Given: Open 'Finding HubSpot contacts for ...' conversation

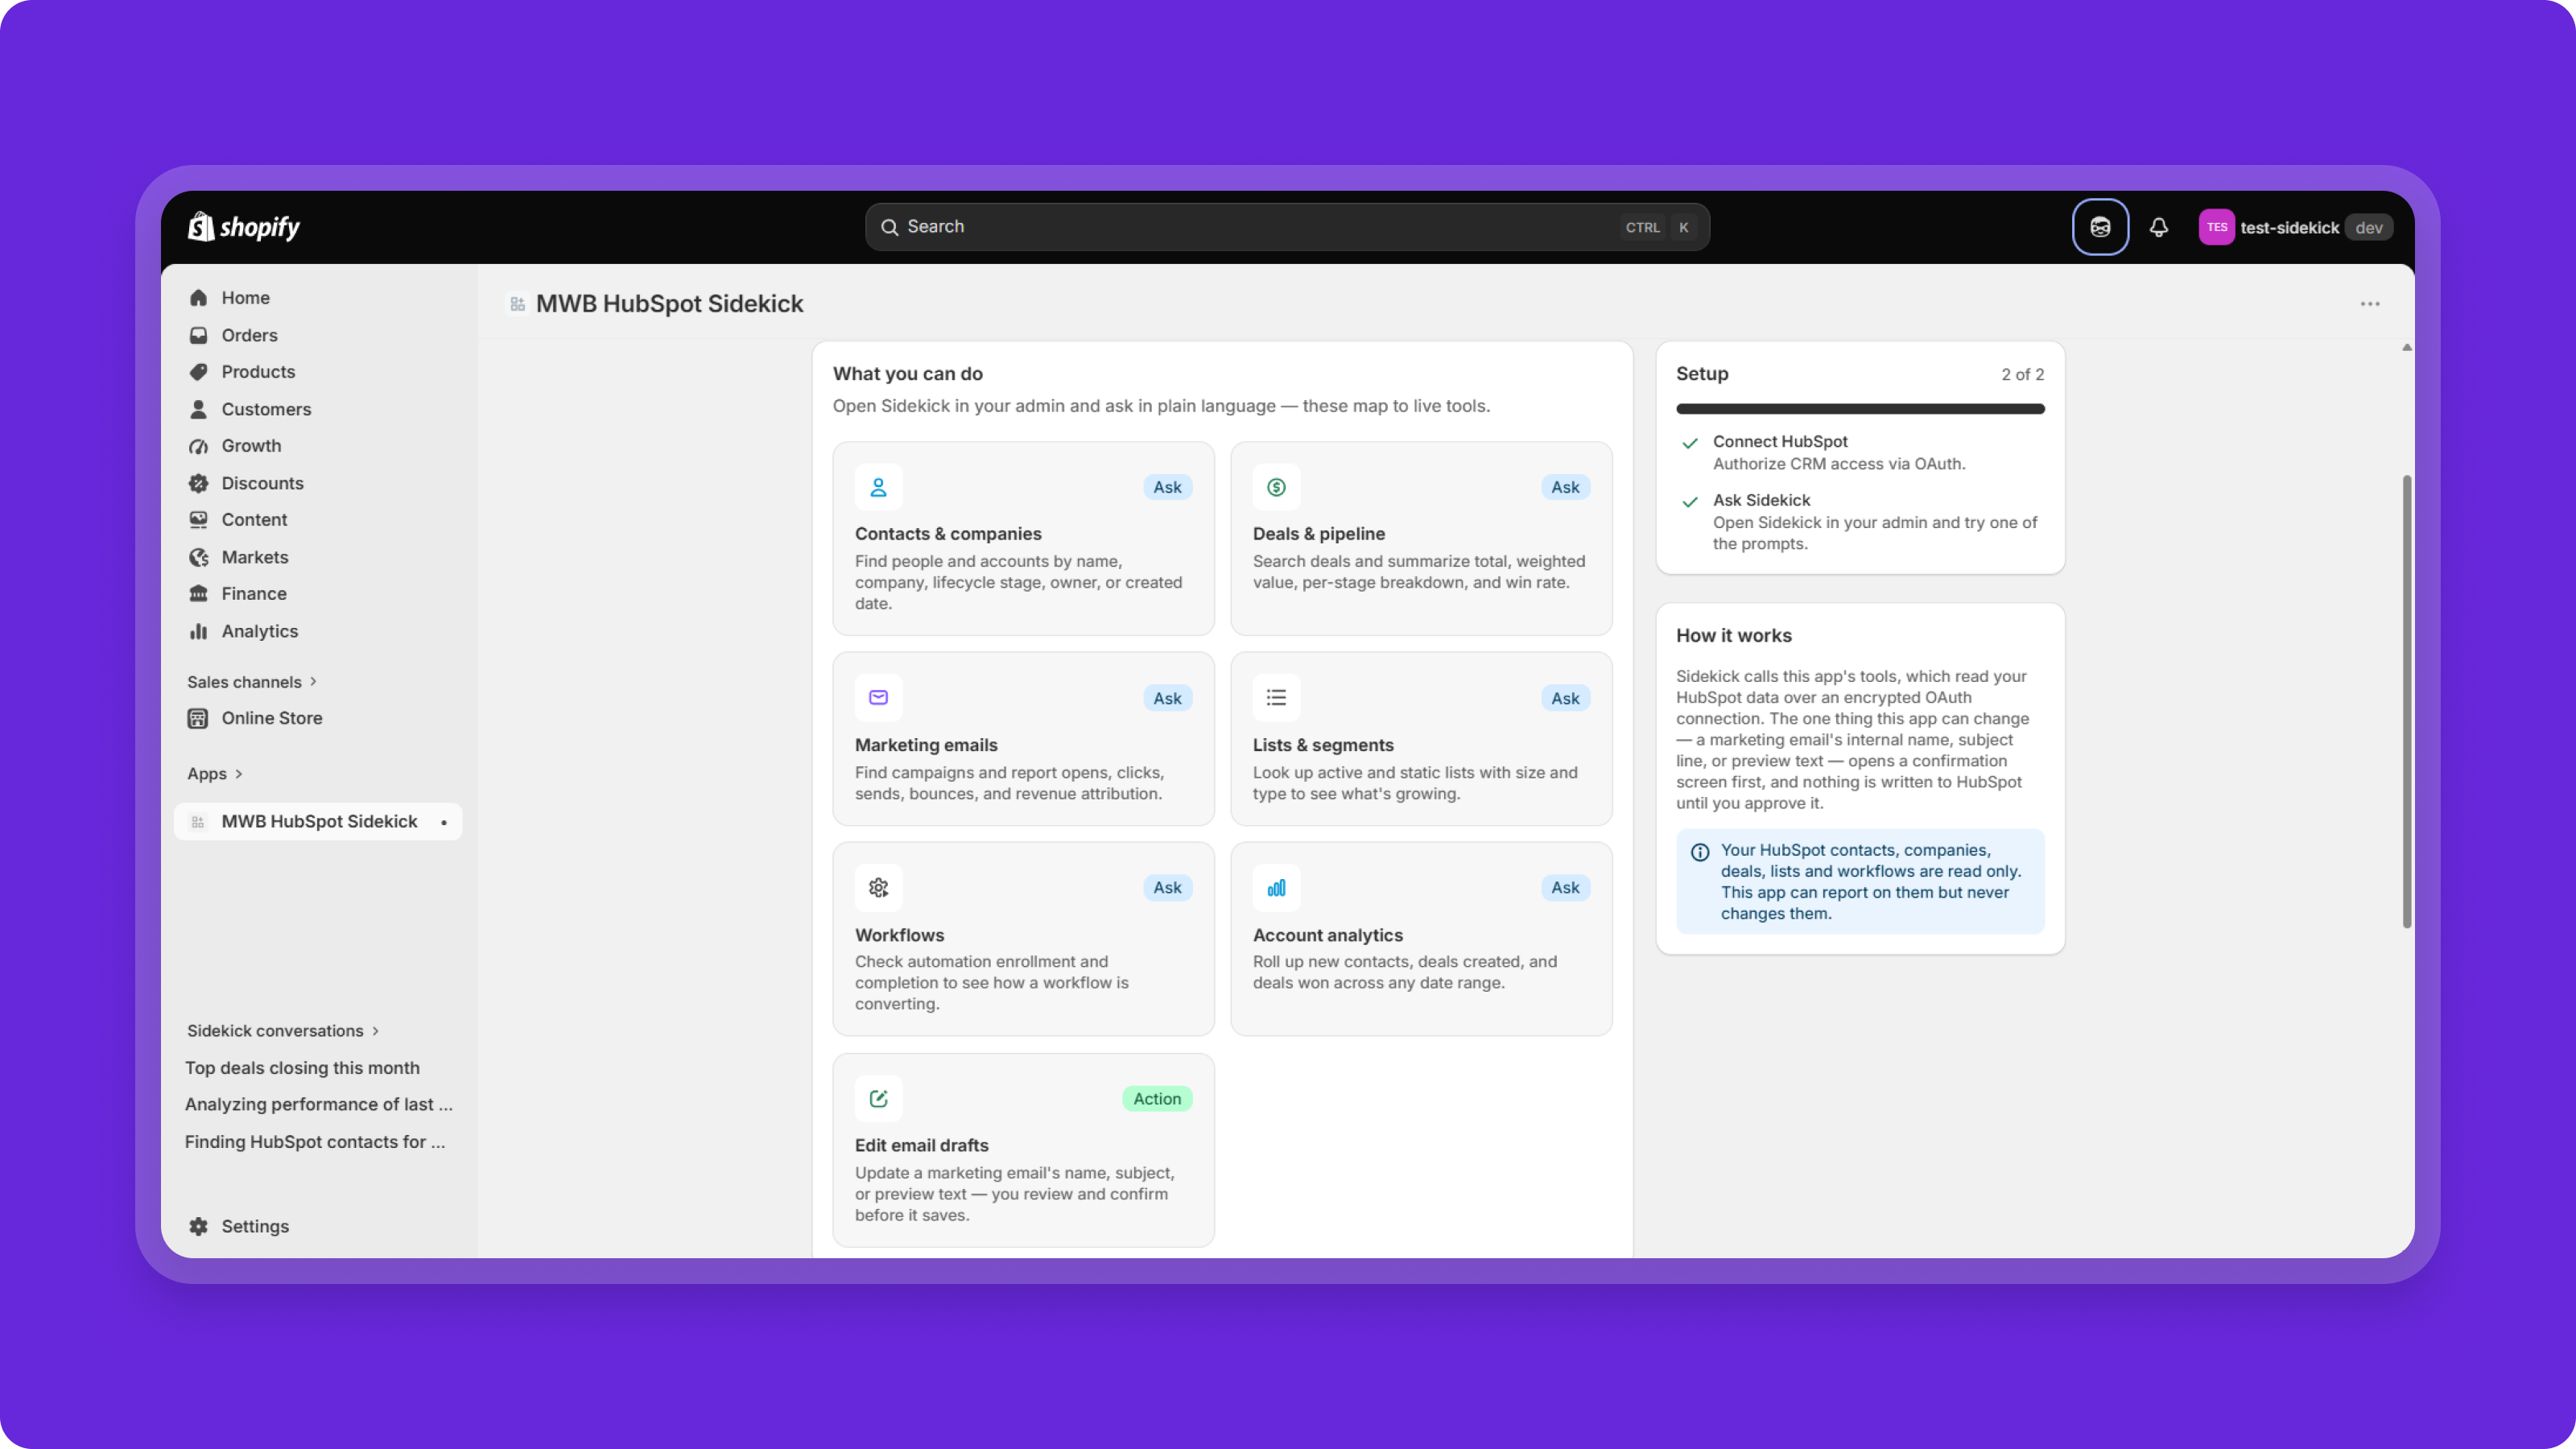Looking at the screenshot, I should (315, 1141).
